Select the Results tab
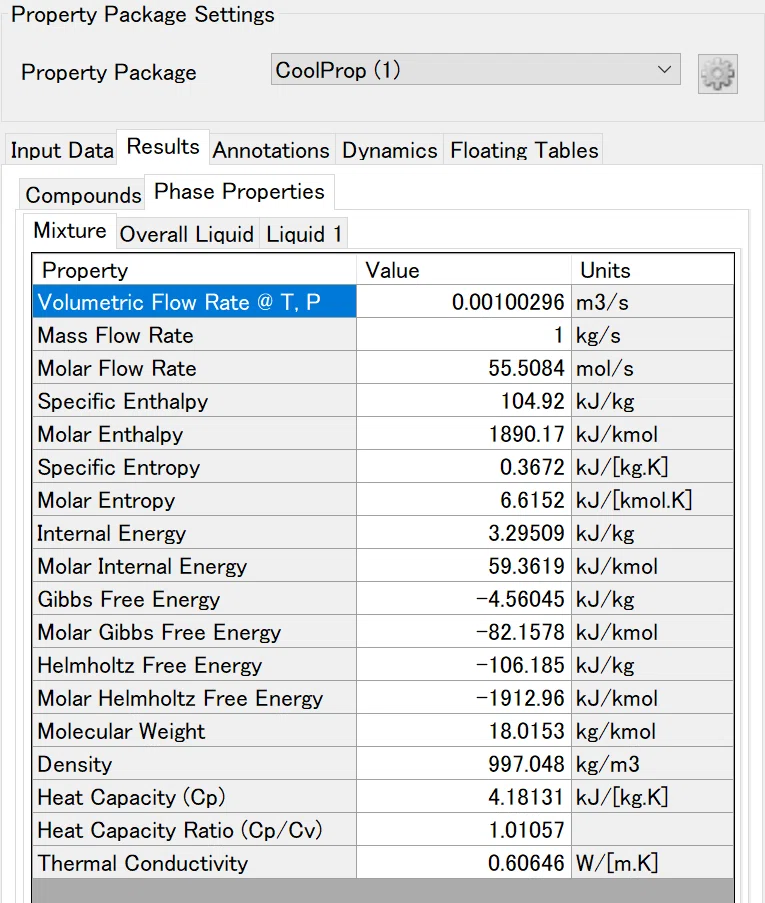Image resolution: width=765 pixels, height=903 pixels. tap(163, 147)
